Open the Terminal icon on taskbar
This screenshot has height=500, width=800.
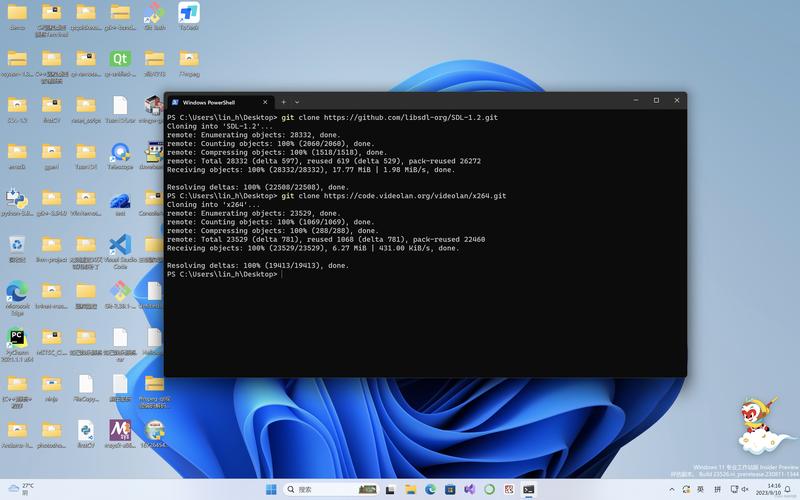coord(529,489)
